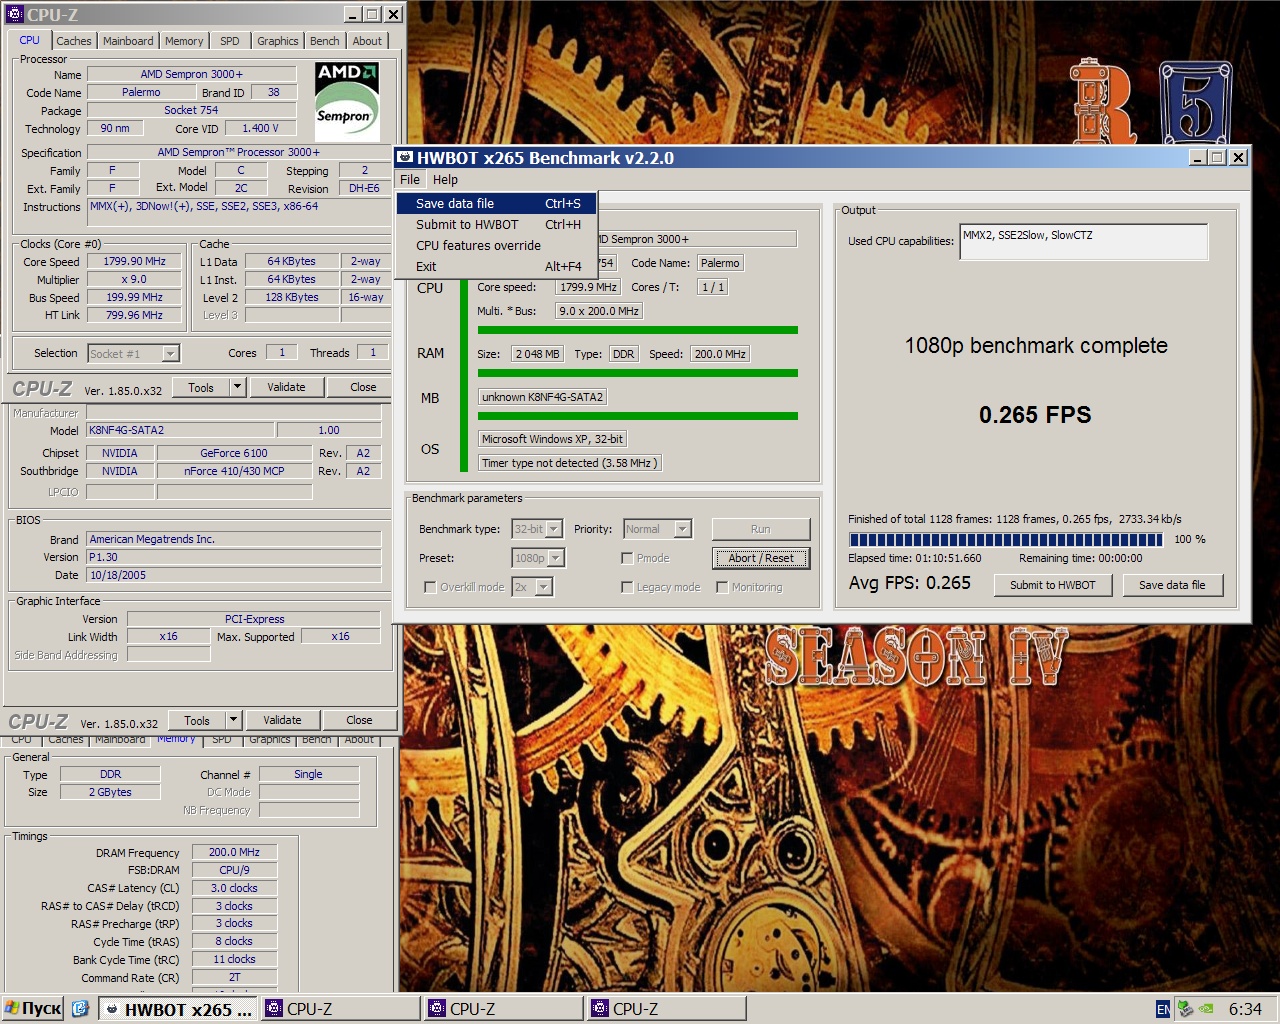Click the Palermo code name in CPU-Z

[141, 92]
